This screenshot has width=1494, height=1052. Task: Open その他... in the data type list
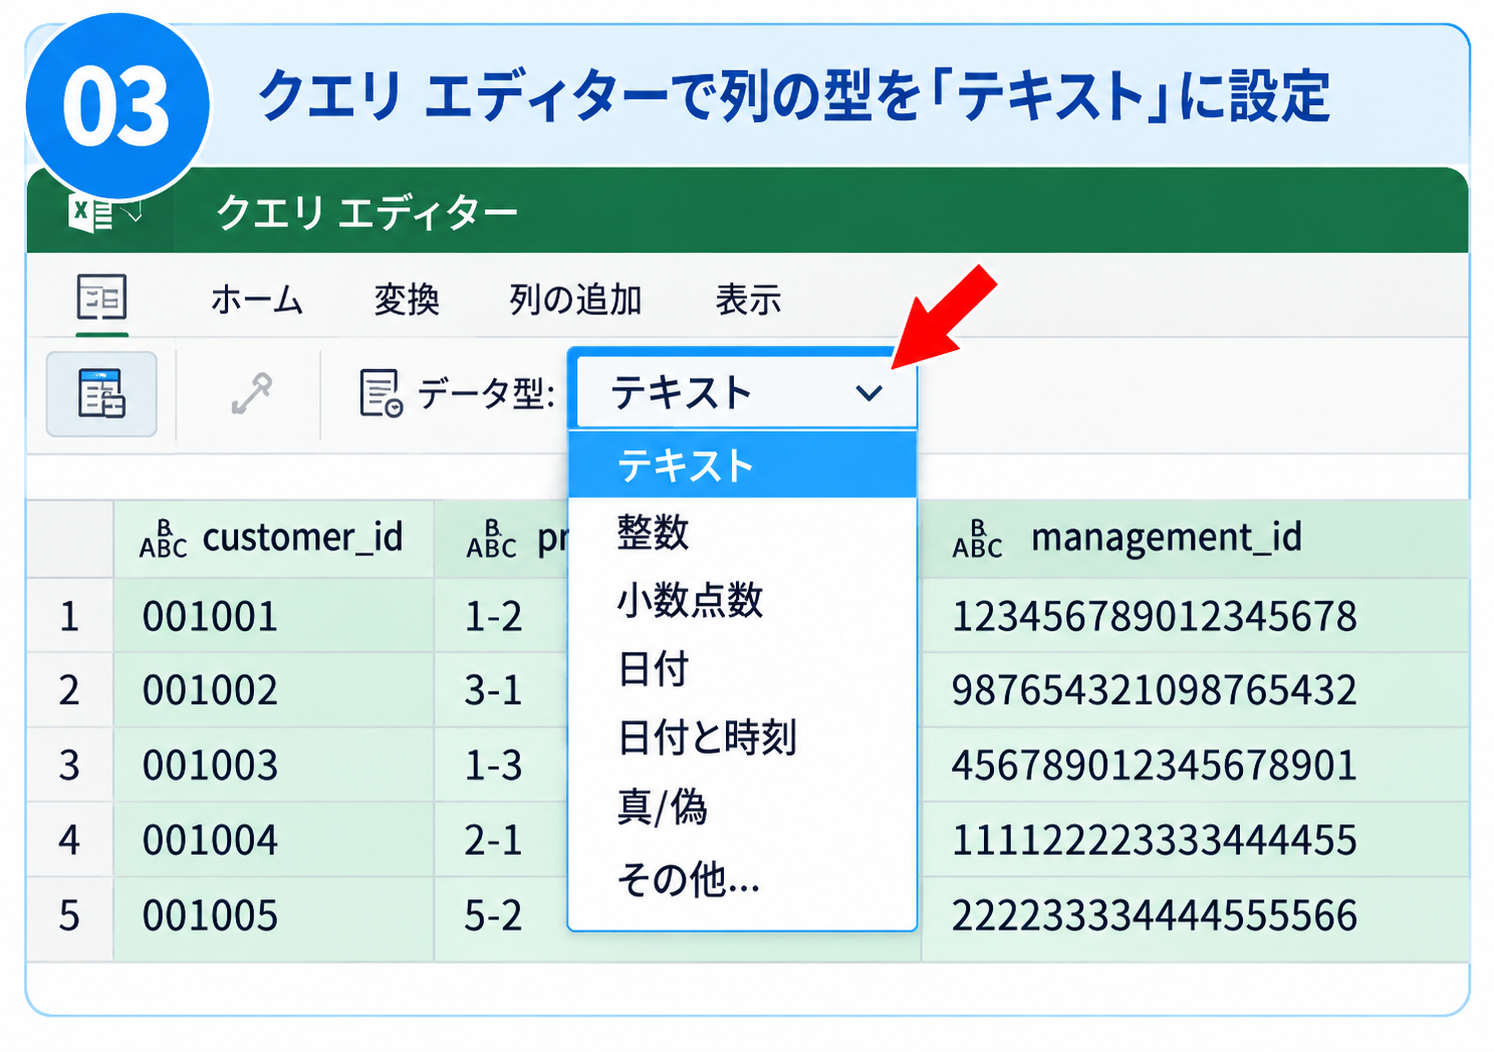743,879
